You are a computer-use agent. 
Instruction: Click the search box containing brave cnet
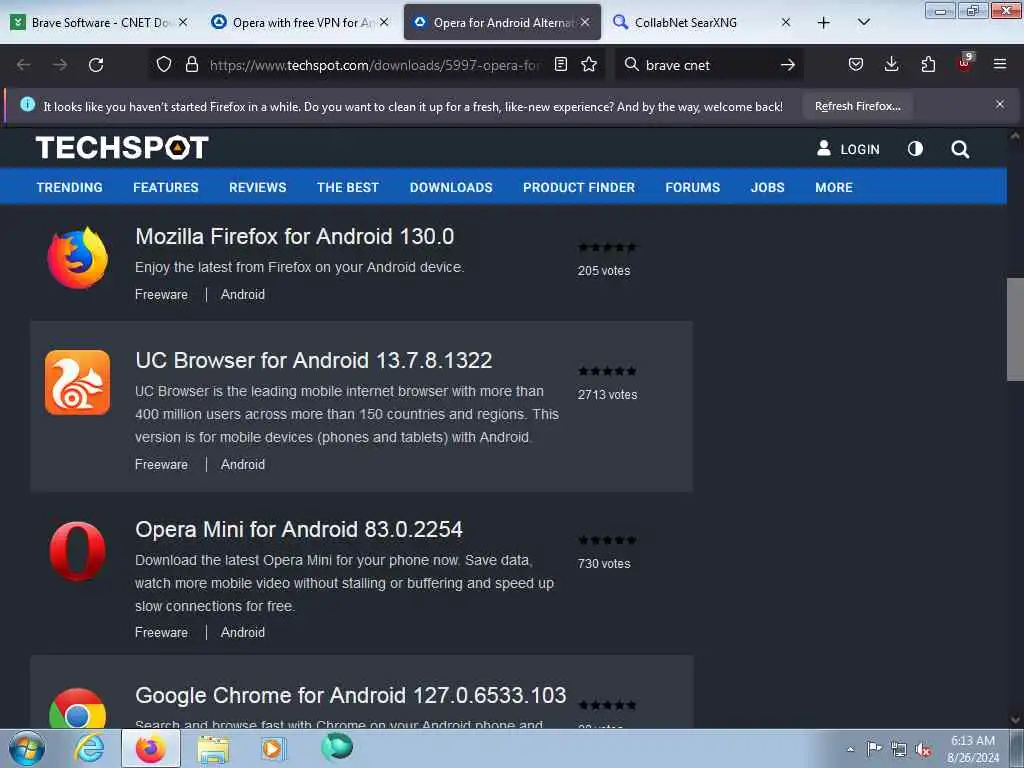click(x=709, y=65)
